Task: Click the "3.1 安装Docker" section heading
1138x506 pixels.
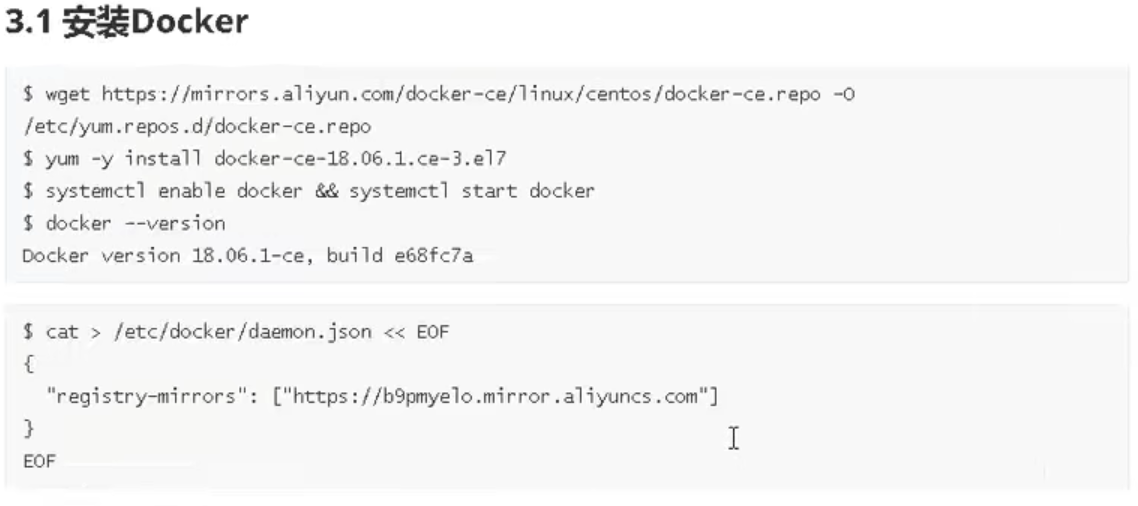Action: pyautogui.click(x=127, y=23)
